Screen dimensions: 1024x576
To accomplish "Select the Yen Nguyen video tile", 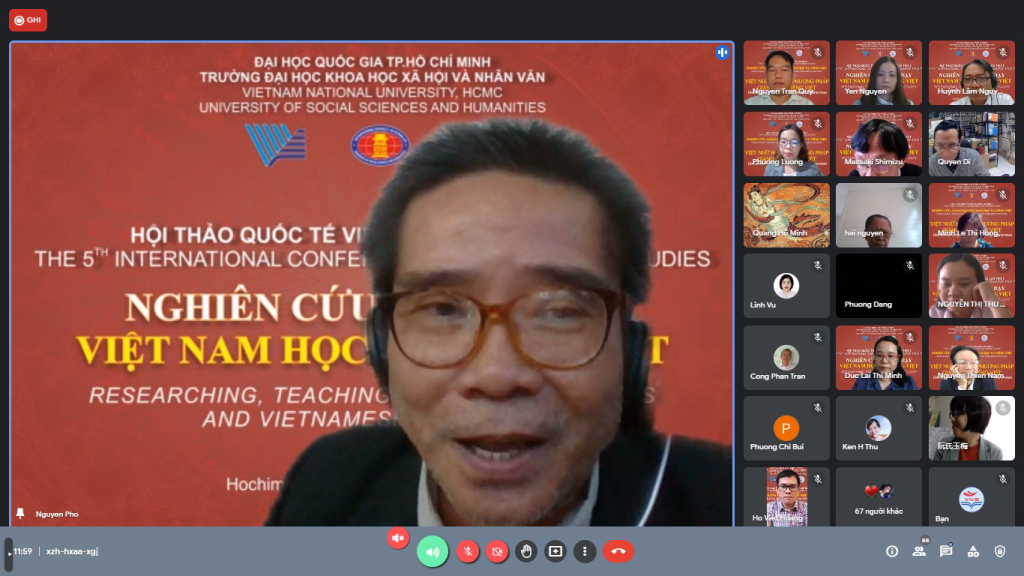I will (879, 72).
